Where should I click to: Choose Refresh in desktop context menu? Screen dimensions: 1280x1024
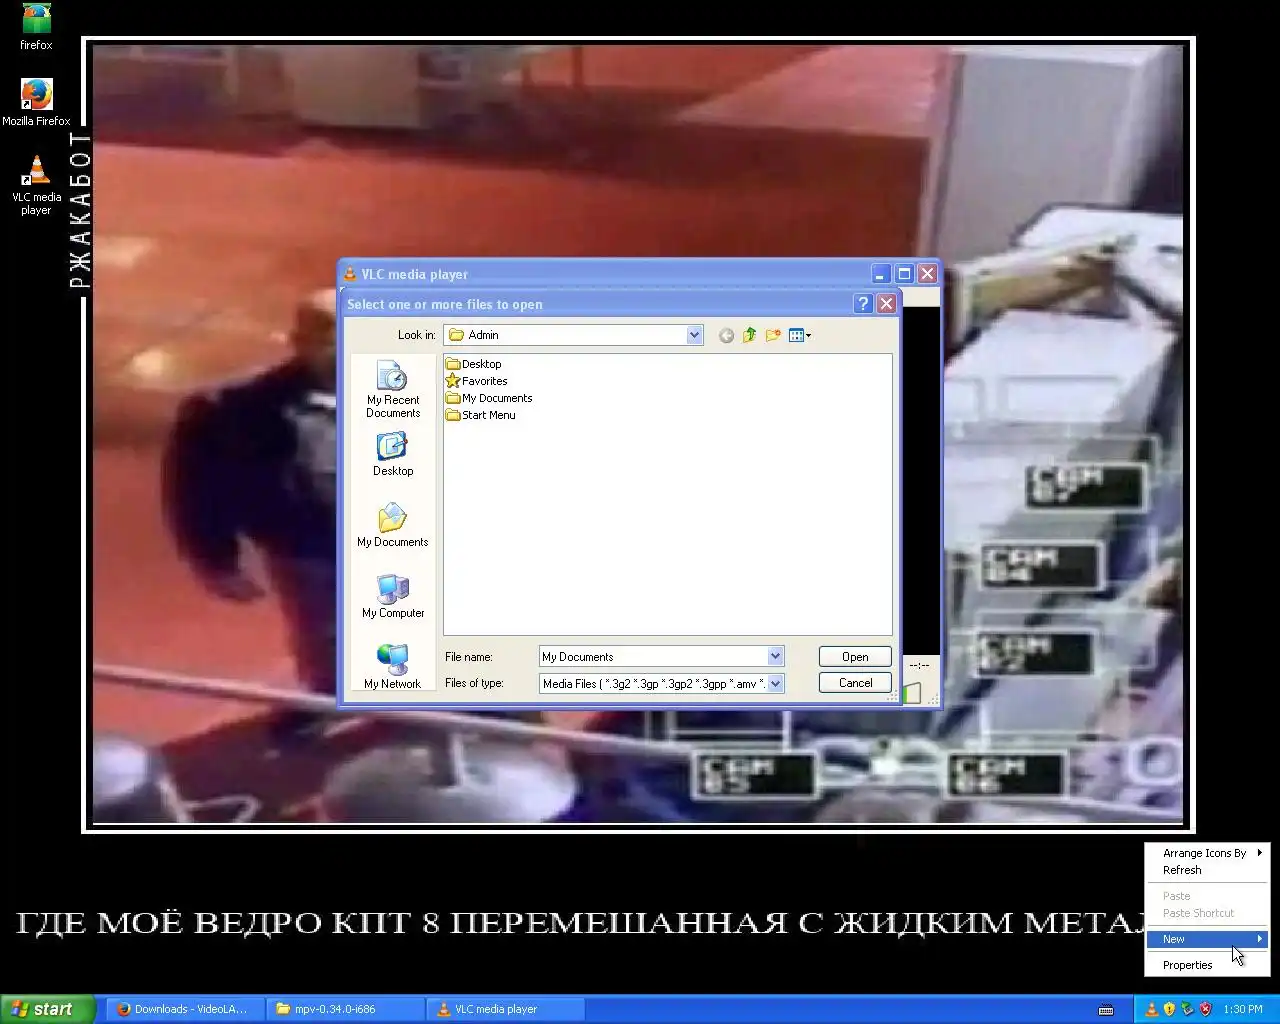pos(1207,870)
